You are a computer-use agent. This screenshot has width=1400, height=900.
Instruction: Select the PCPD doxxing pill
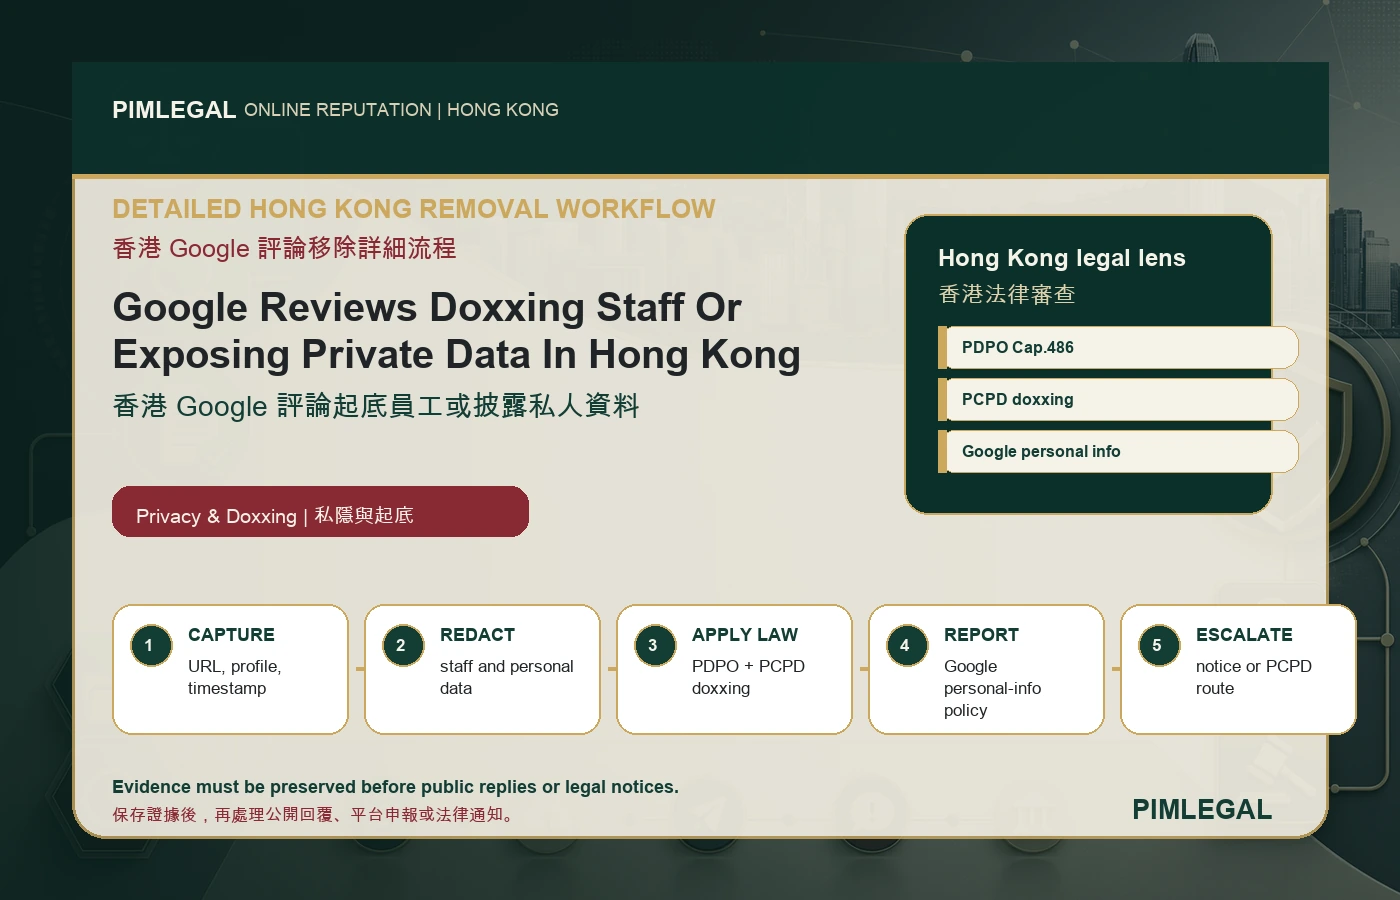(x=1118, y=399)
